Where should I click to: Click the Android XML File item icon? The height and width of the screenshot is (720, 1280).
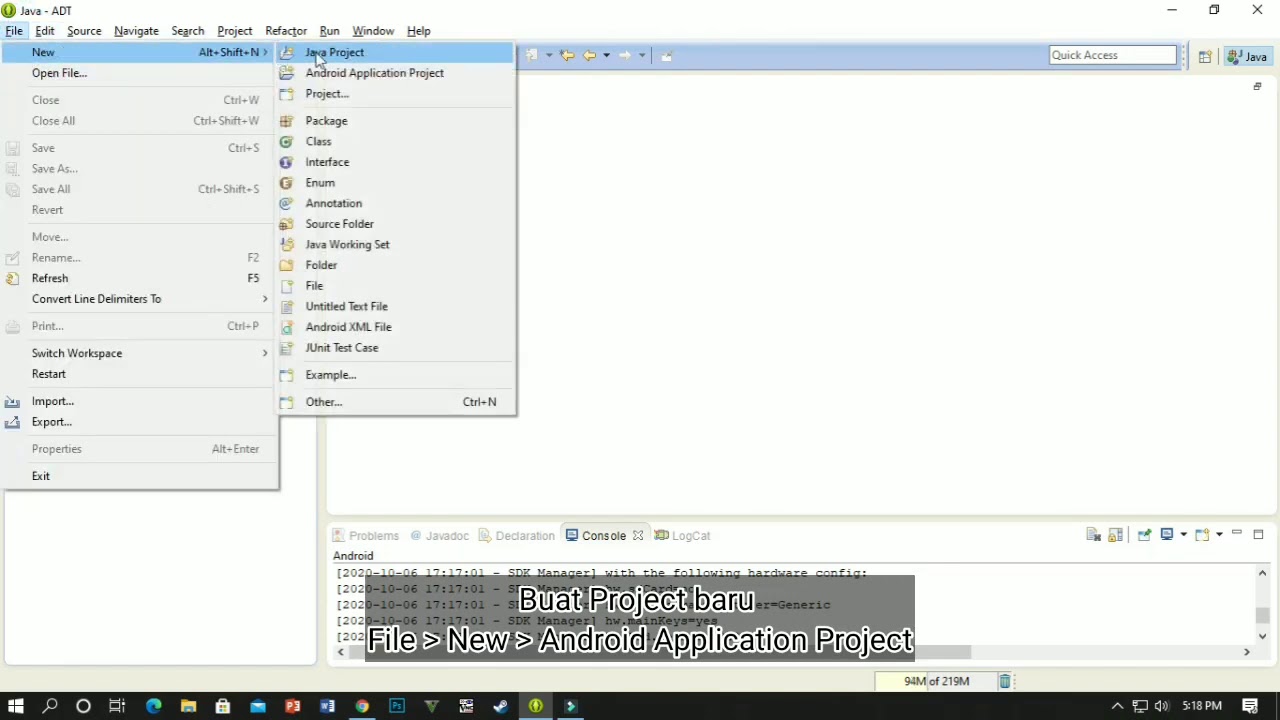pyautogui.click(x=286, y=327)
